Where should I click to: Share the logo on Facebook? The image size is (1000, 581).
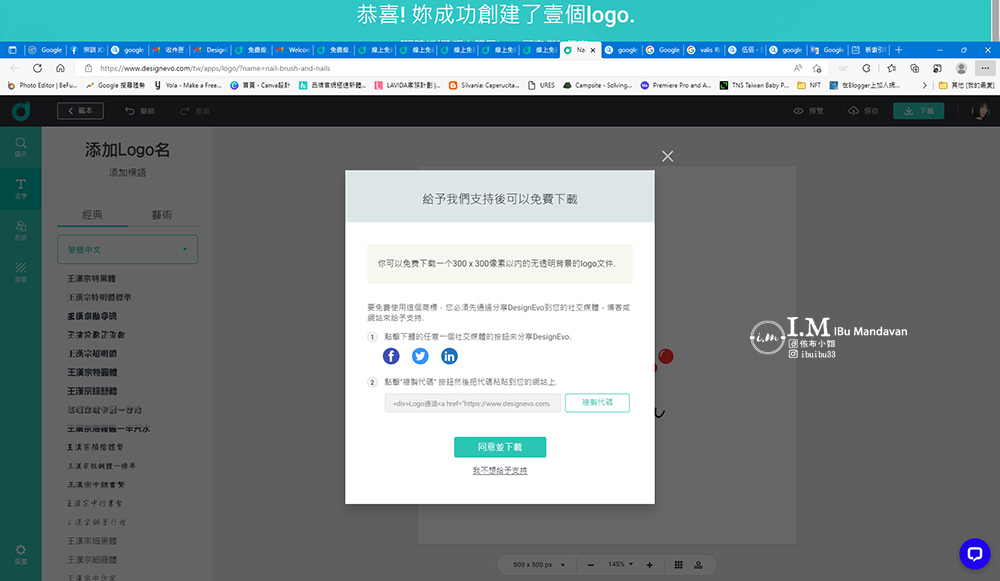(391, 355)
